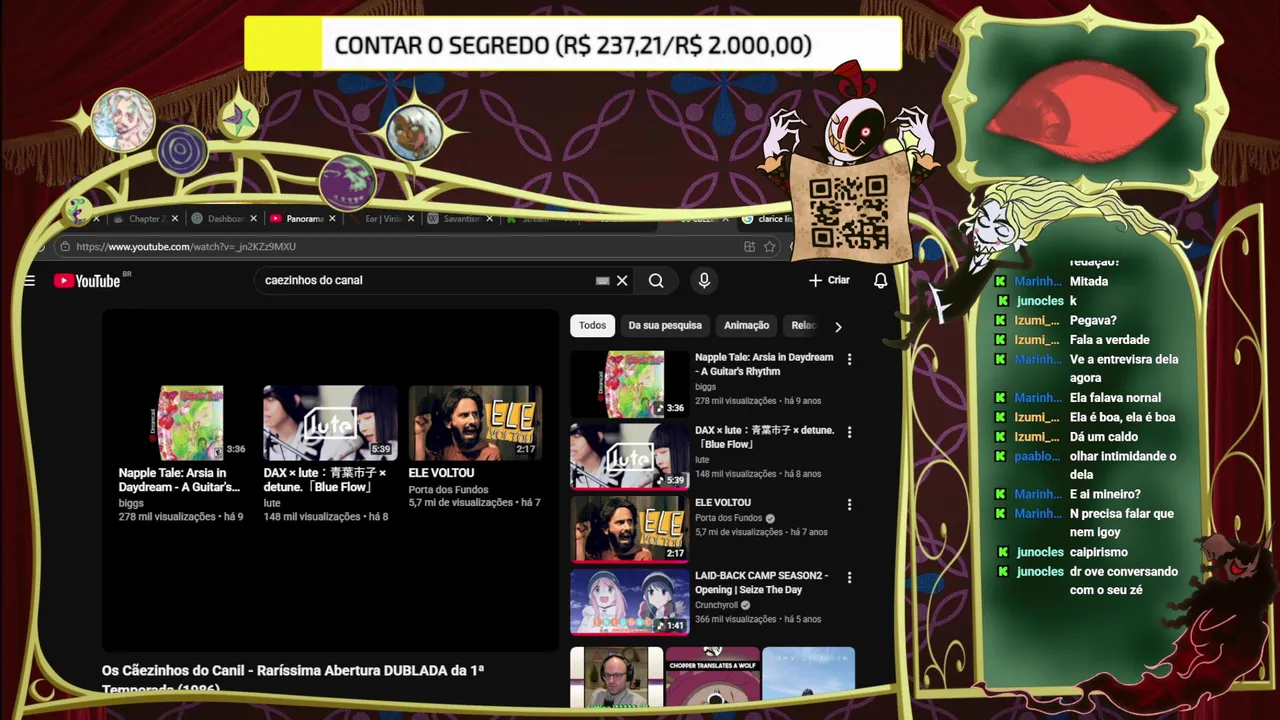The width and height of the screenshot is (1280, 720).
Task: Open Napple Tale sidebar thumbnail
Action: [629, 383]
